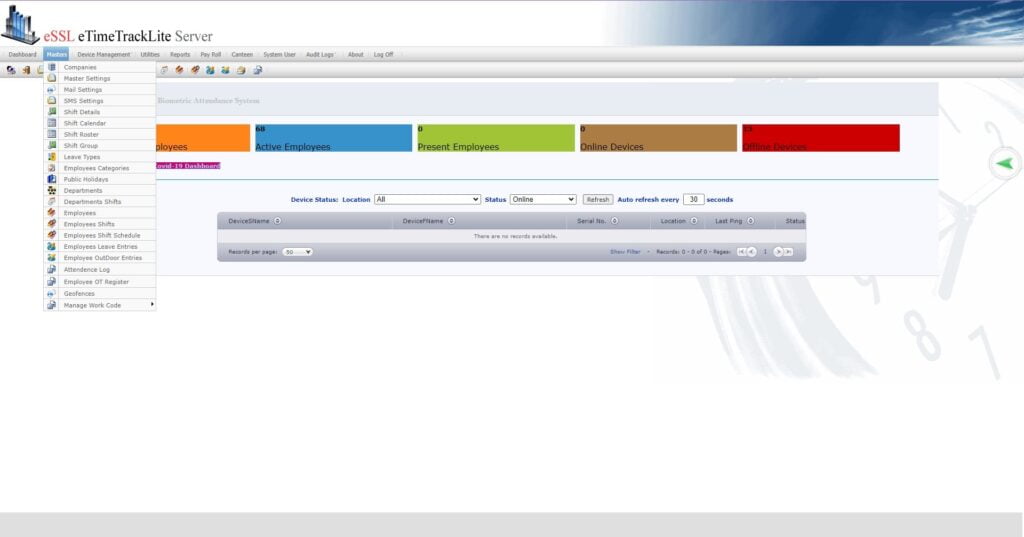Click the Present Employees green tile
1024x537 pixels.
[496, 138]
